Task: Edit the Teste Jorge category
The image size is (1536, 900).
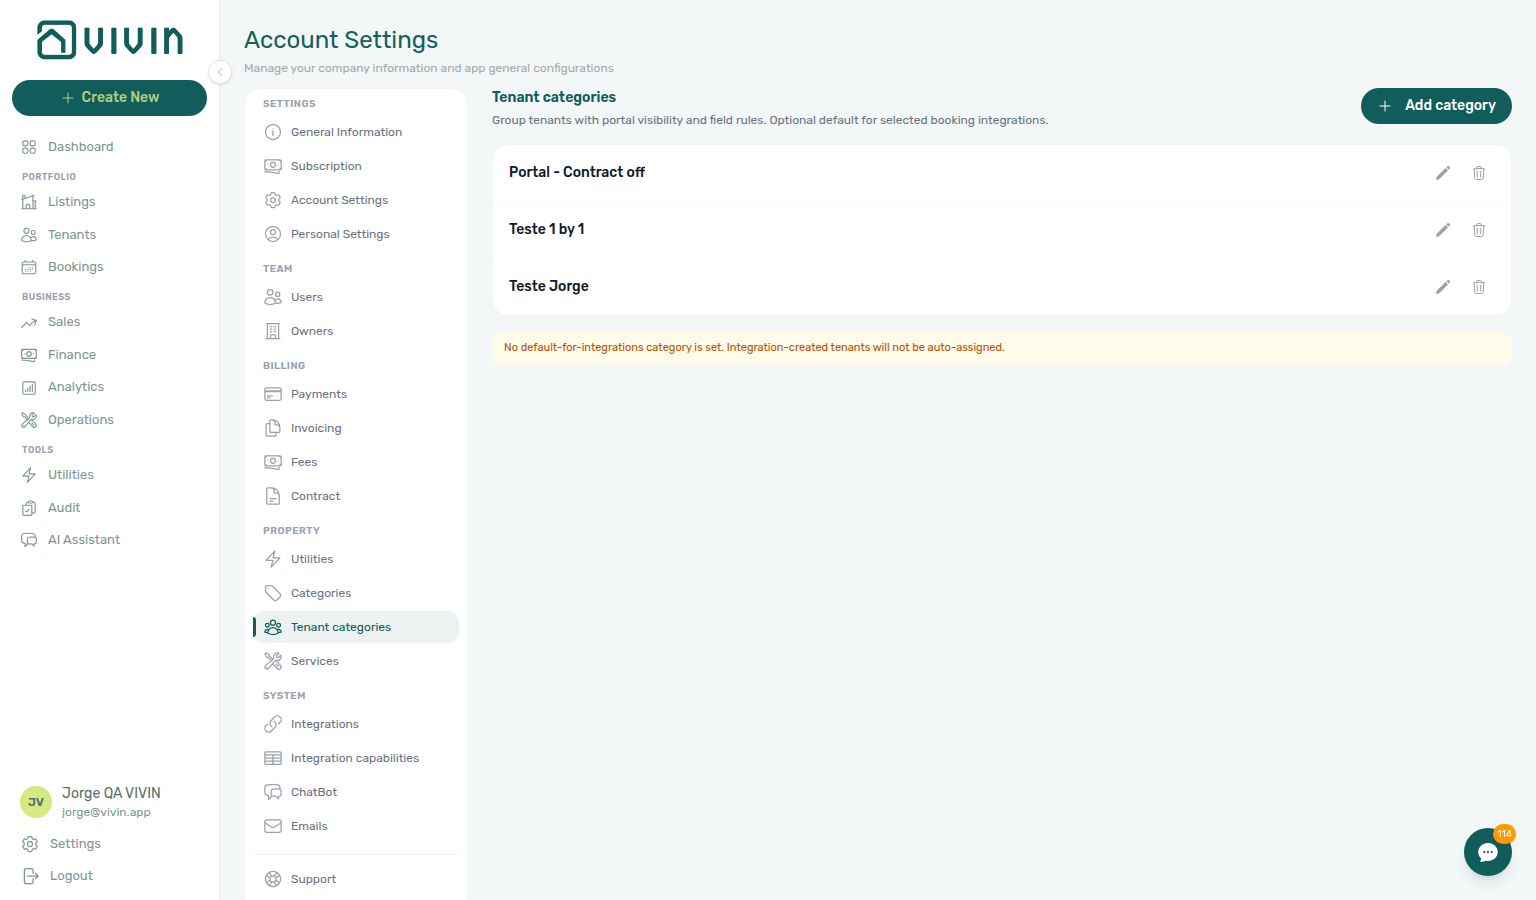Action: [x=1443, y=287]
